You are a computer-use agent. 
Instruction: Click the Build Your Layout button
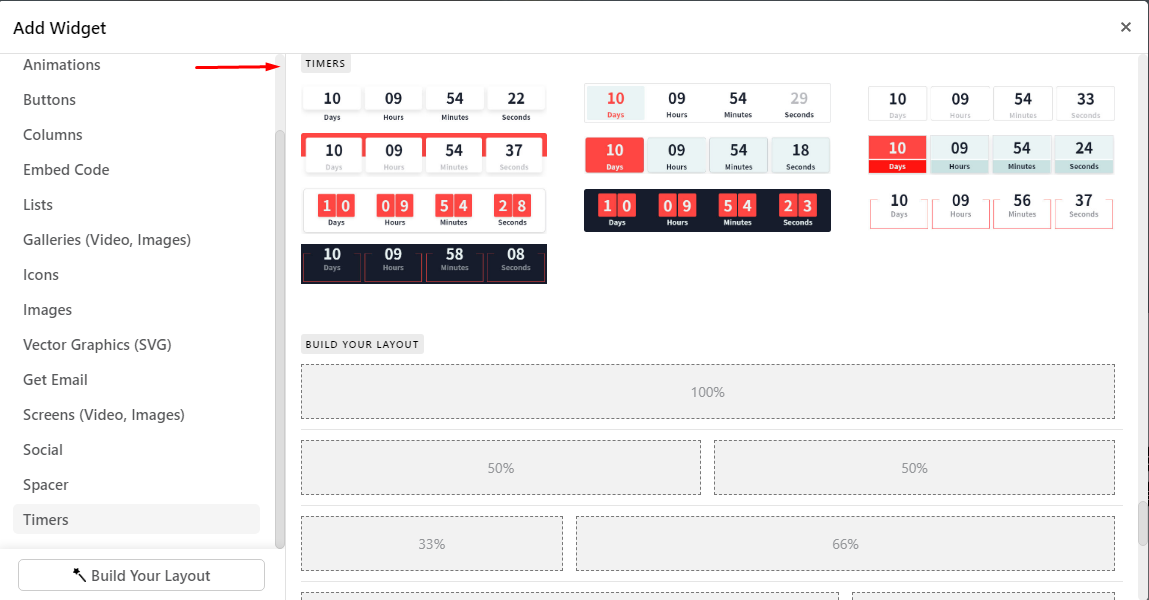point(140,575)
